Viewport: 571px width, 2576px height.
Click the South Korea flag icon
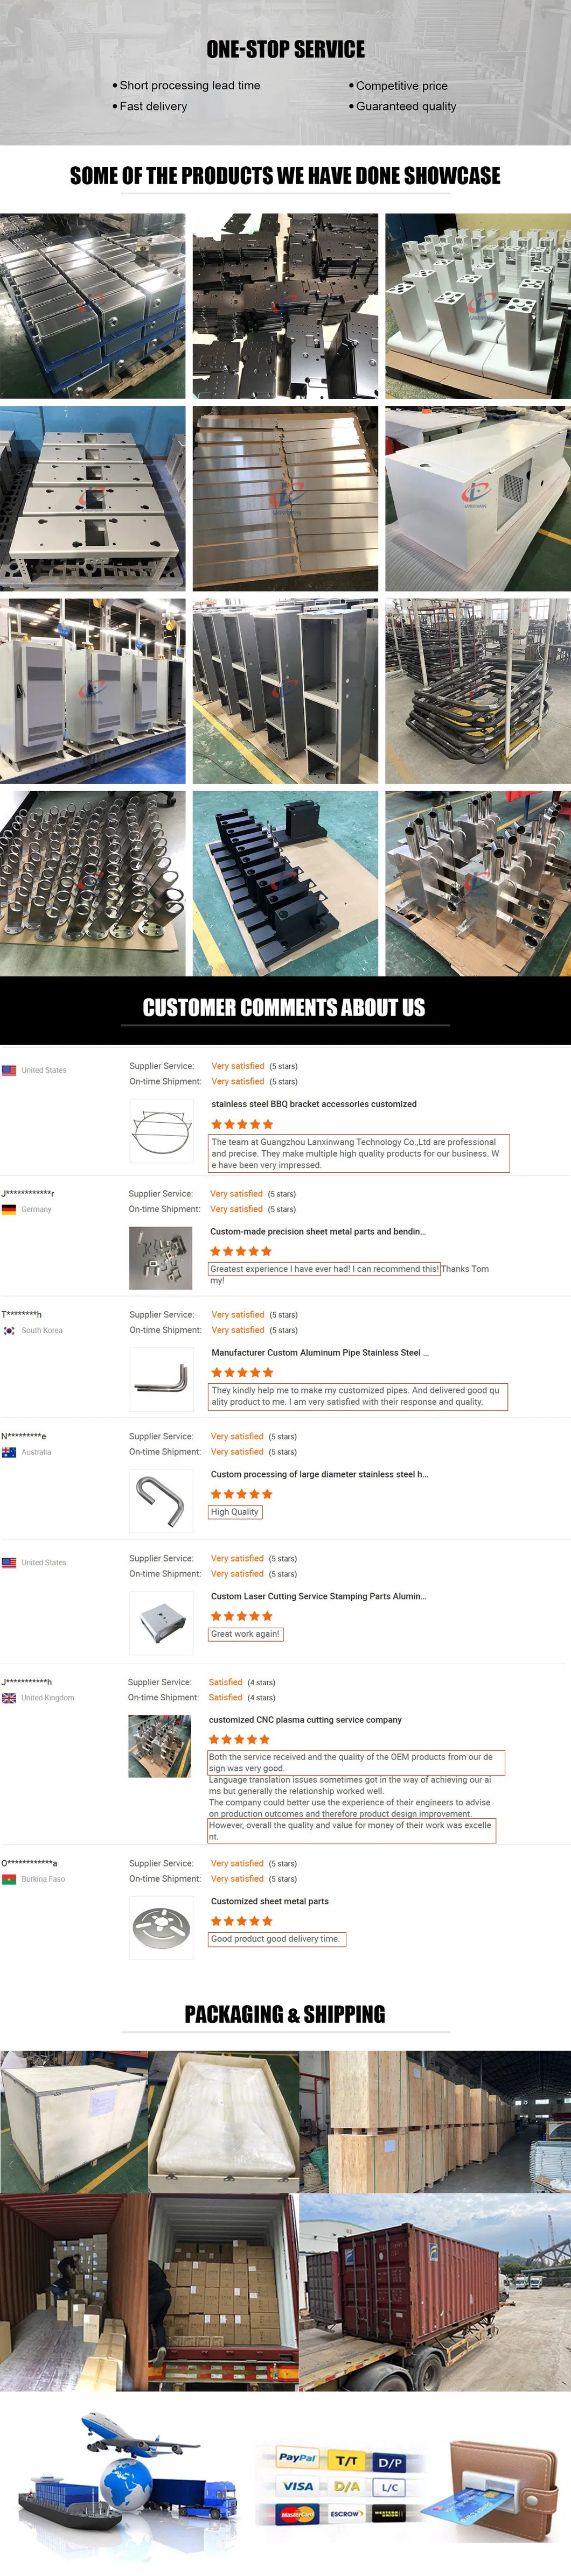9,1330
